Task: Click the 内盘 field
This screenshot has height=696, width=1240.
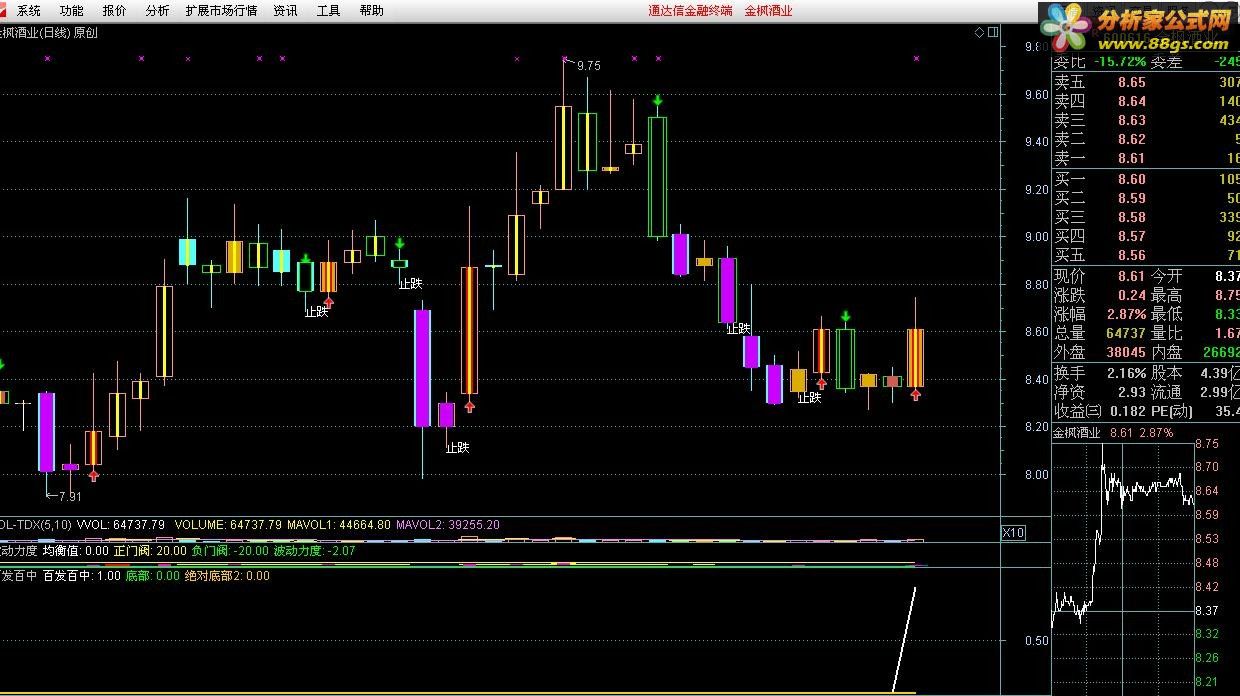Action: (1195, 353)
